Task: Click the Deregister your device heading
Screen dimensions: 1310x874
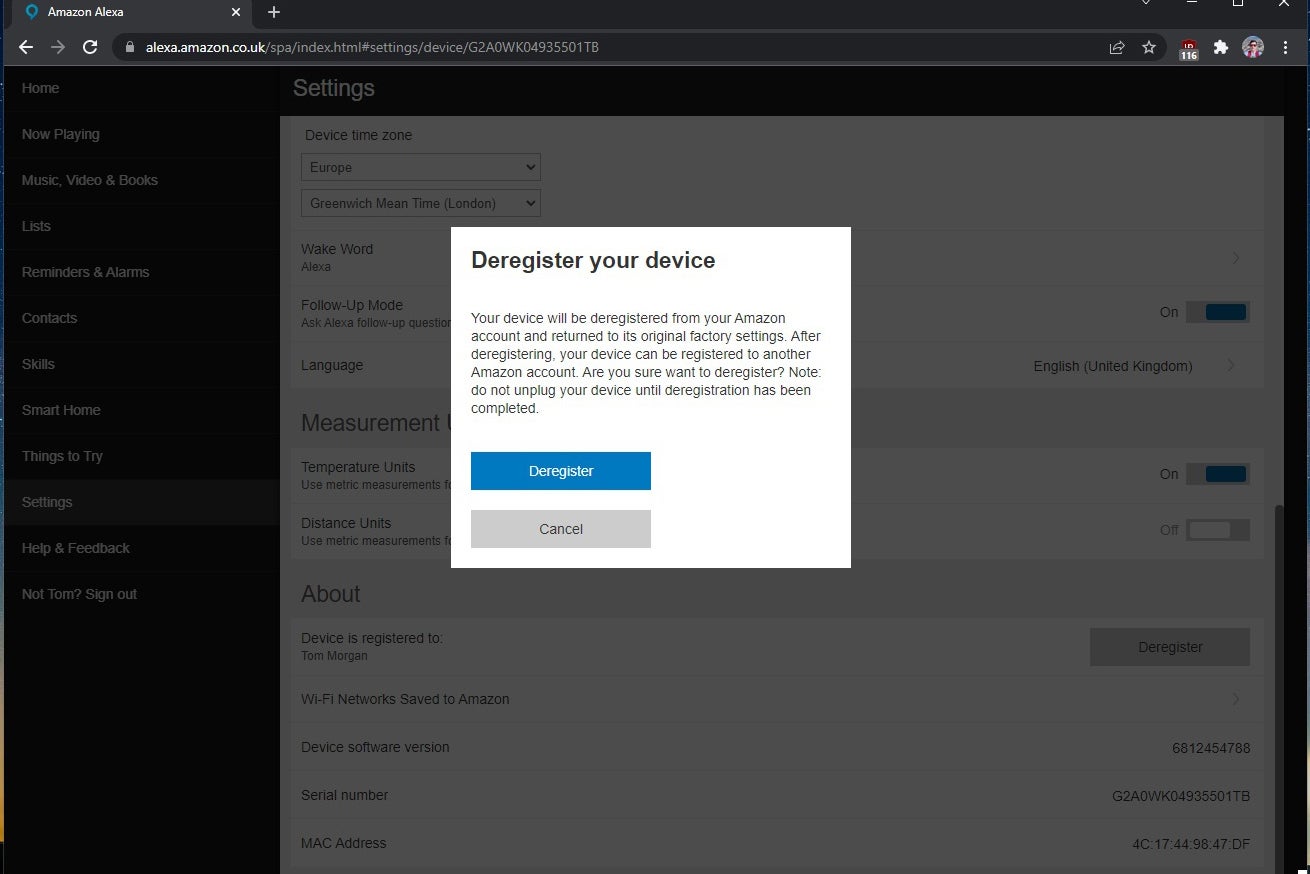Action: [x=593, y=261]
